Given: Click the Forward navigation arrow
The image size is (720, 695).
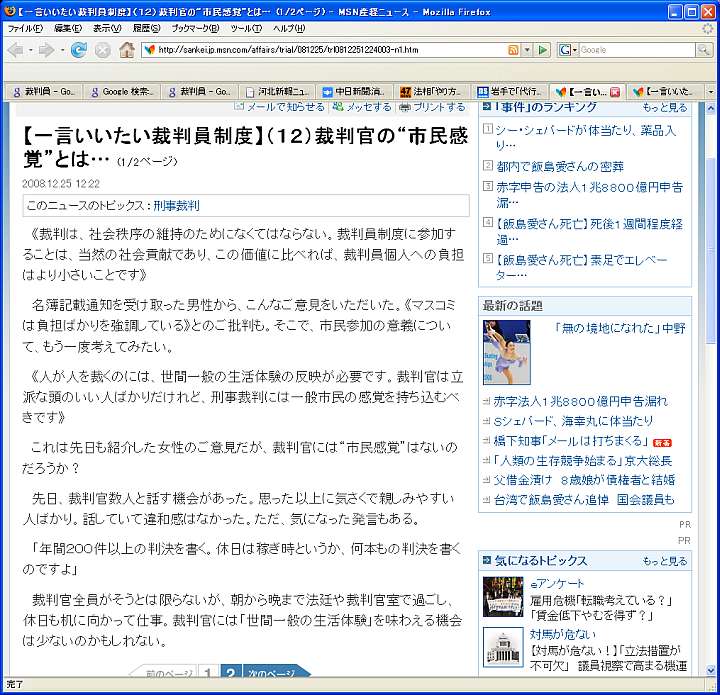Looking at the screenshot, I should [46, 49].
